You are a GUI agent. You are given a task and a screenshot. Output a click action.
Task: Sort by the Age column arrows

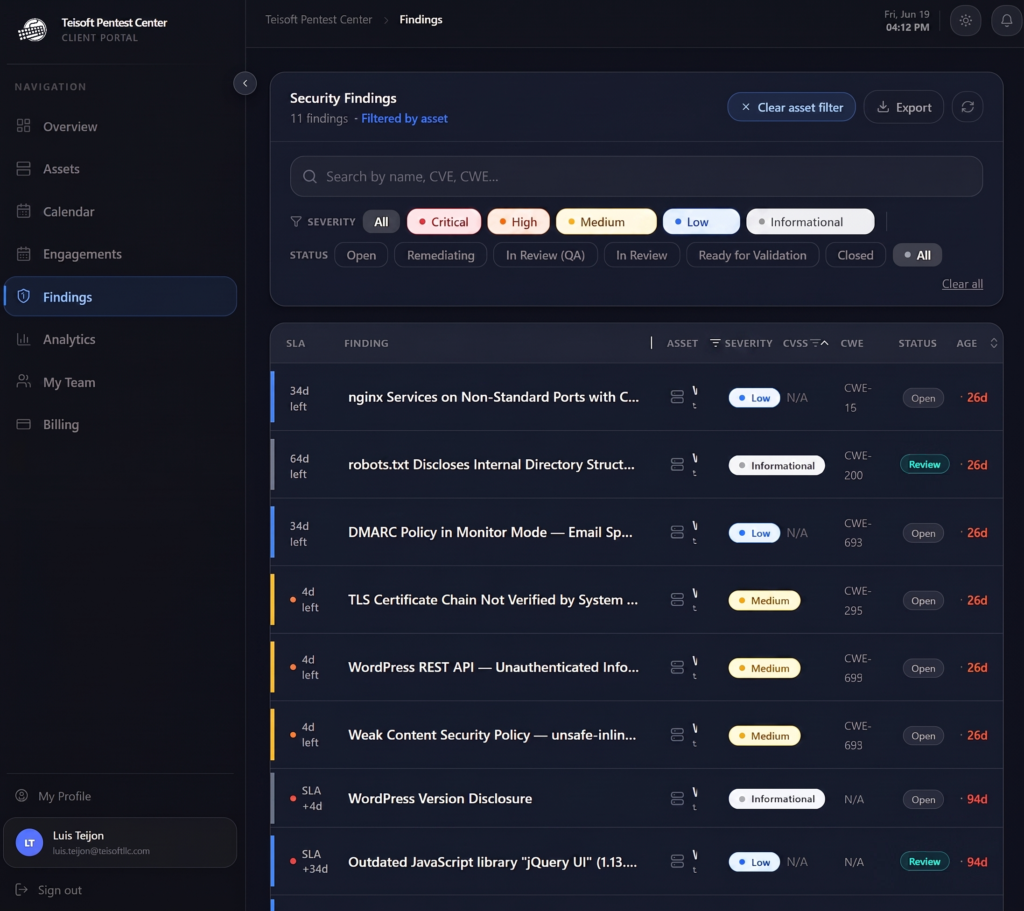993,344
